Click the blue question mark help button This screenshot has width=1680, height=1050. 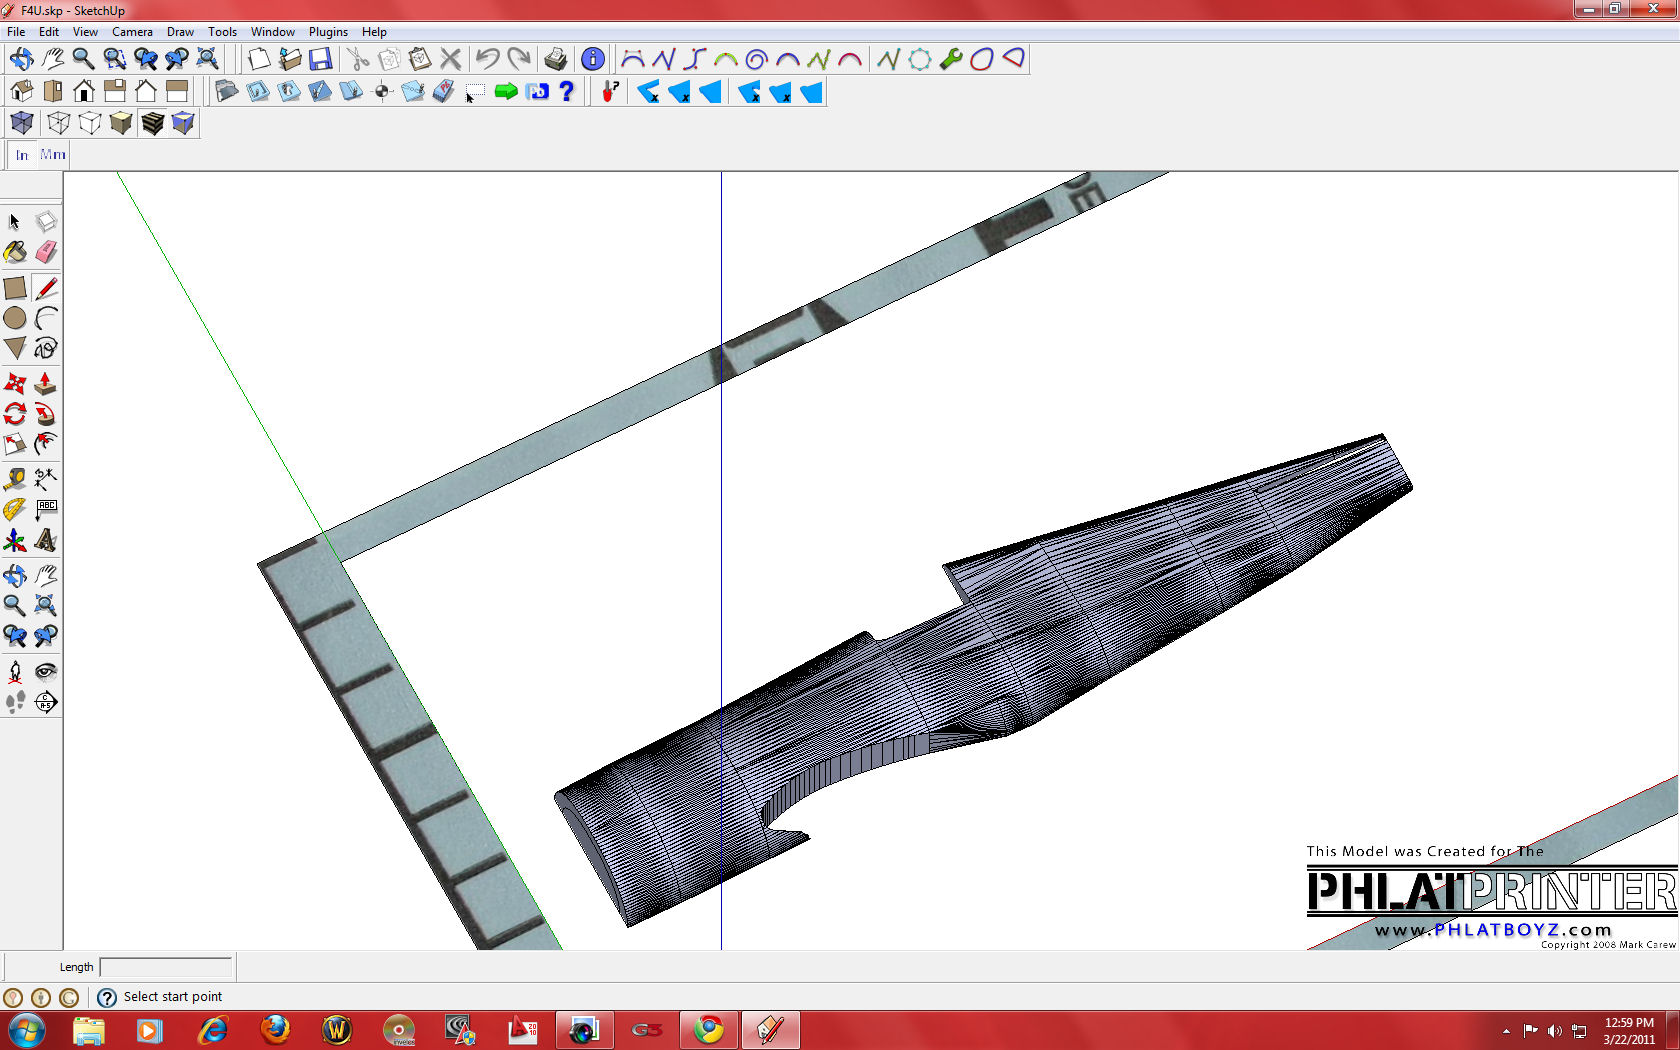coord(567,92)
